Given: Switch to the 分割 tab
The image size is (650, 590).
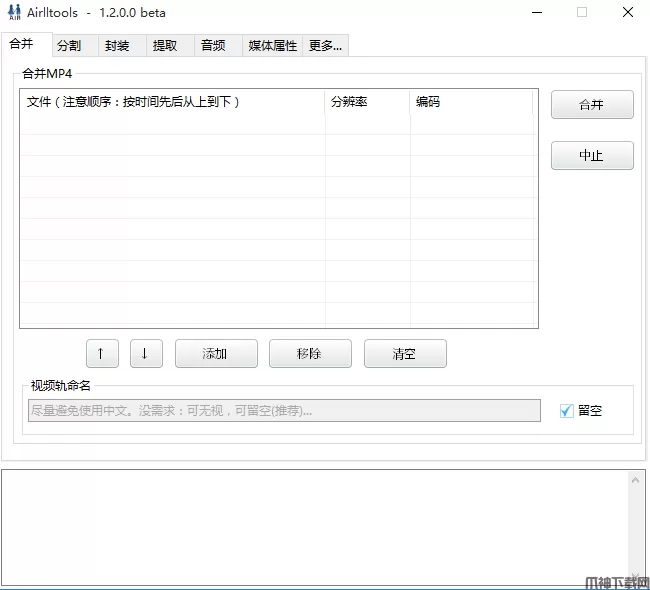Looking at the screenshot, I should pos(69,46).
